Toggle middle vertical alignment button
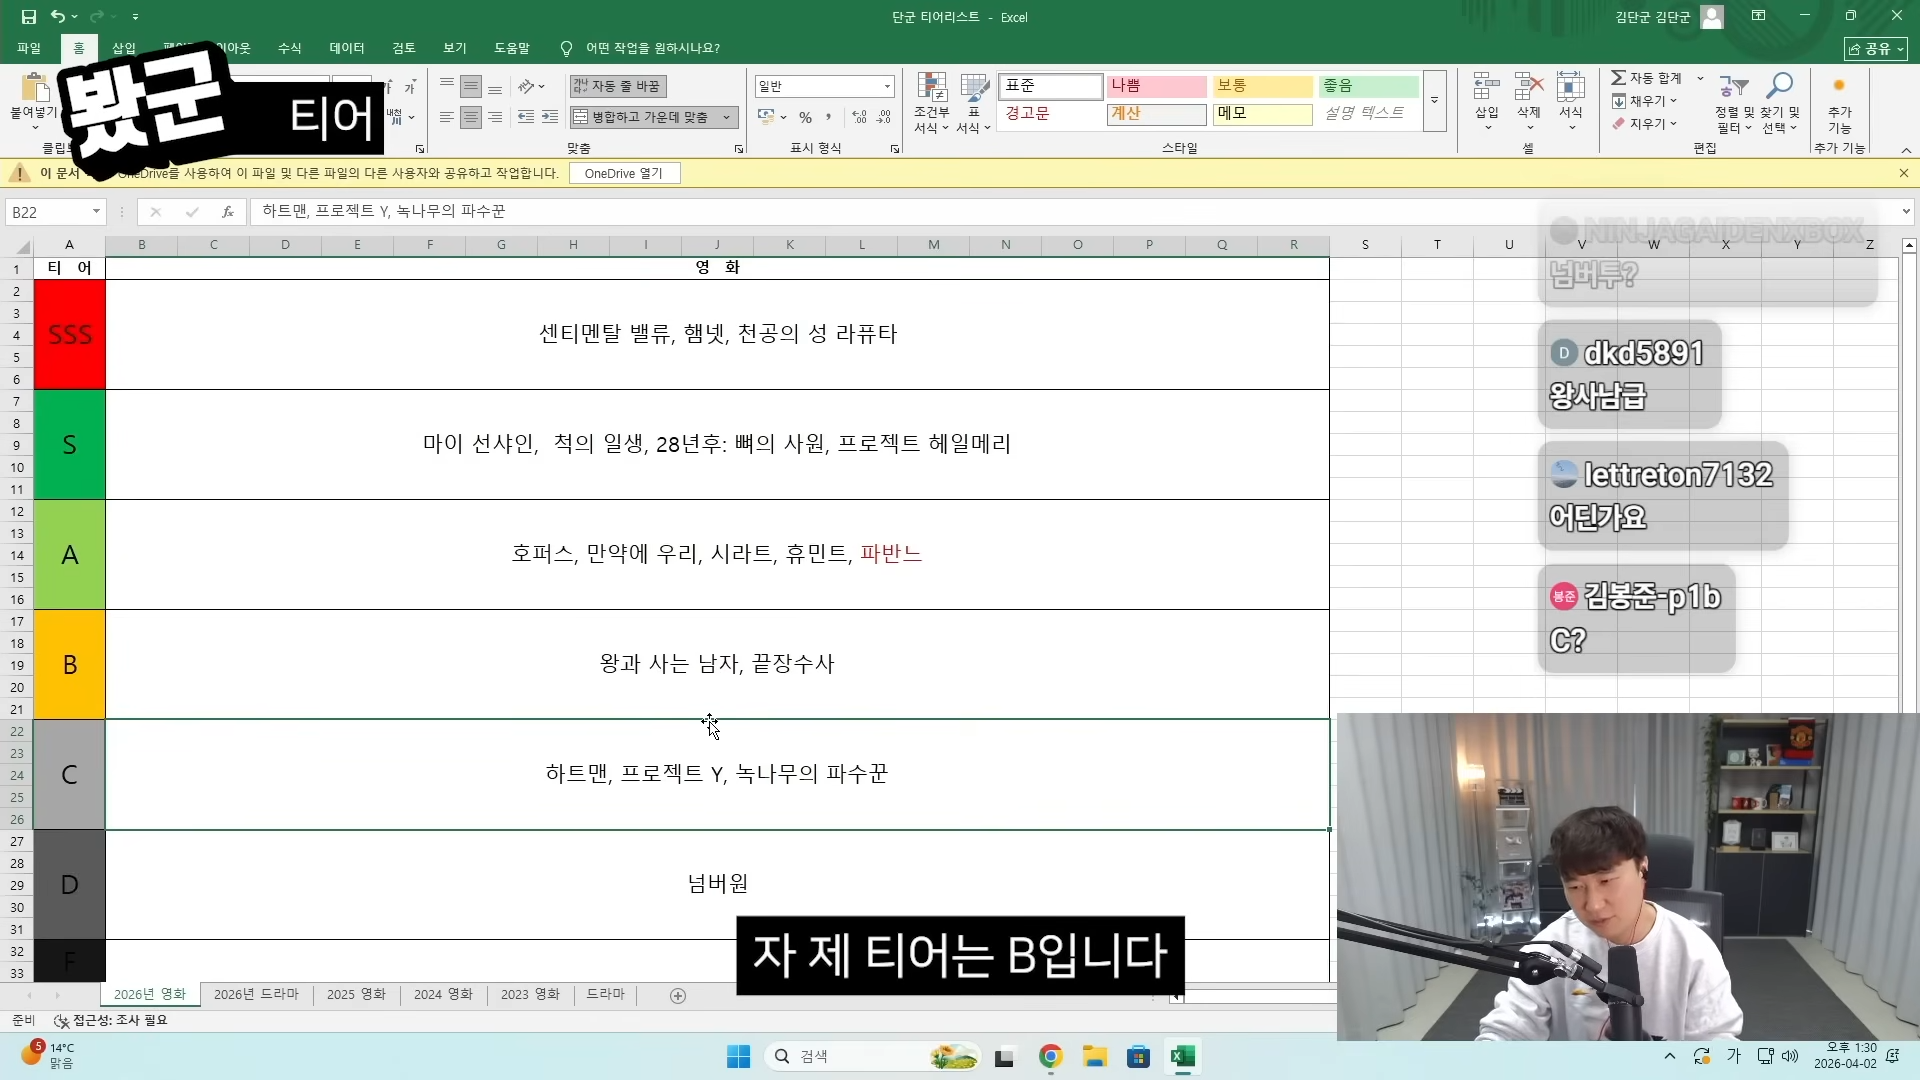The width and height of the screenshot is (1920, 1080). (471, 87)
